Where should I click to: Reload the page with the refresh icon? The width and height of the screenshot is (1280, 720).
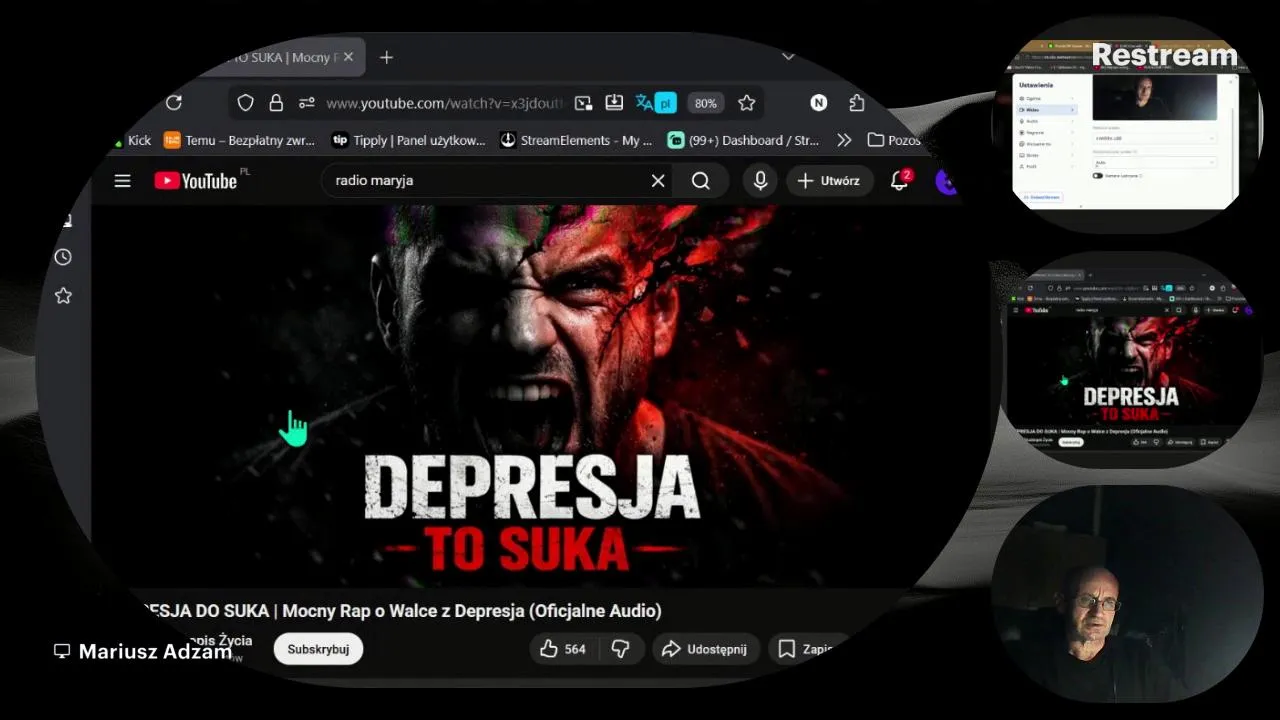174,103
